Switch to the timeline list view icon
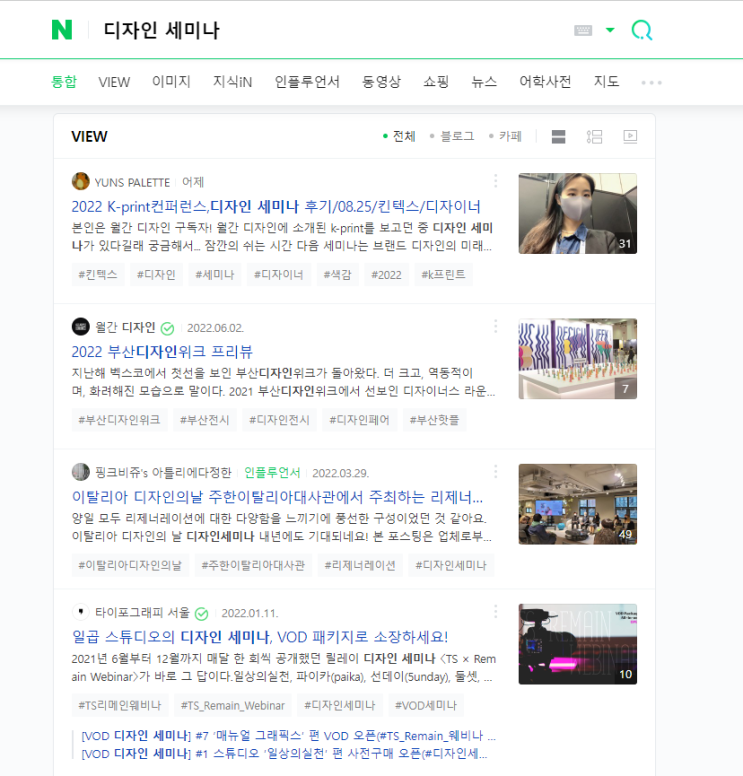743x776 pixels. pyautogui.click(x=594, y=137)
